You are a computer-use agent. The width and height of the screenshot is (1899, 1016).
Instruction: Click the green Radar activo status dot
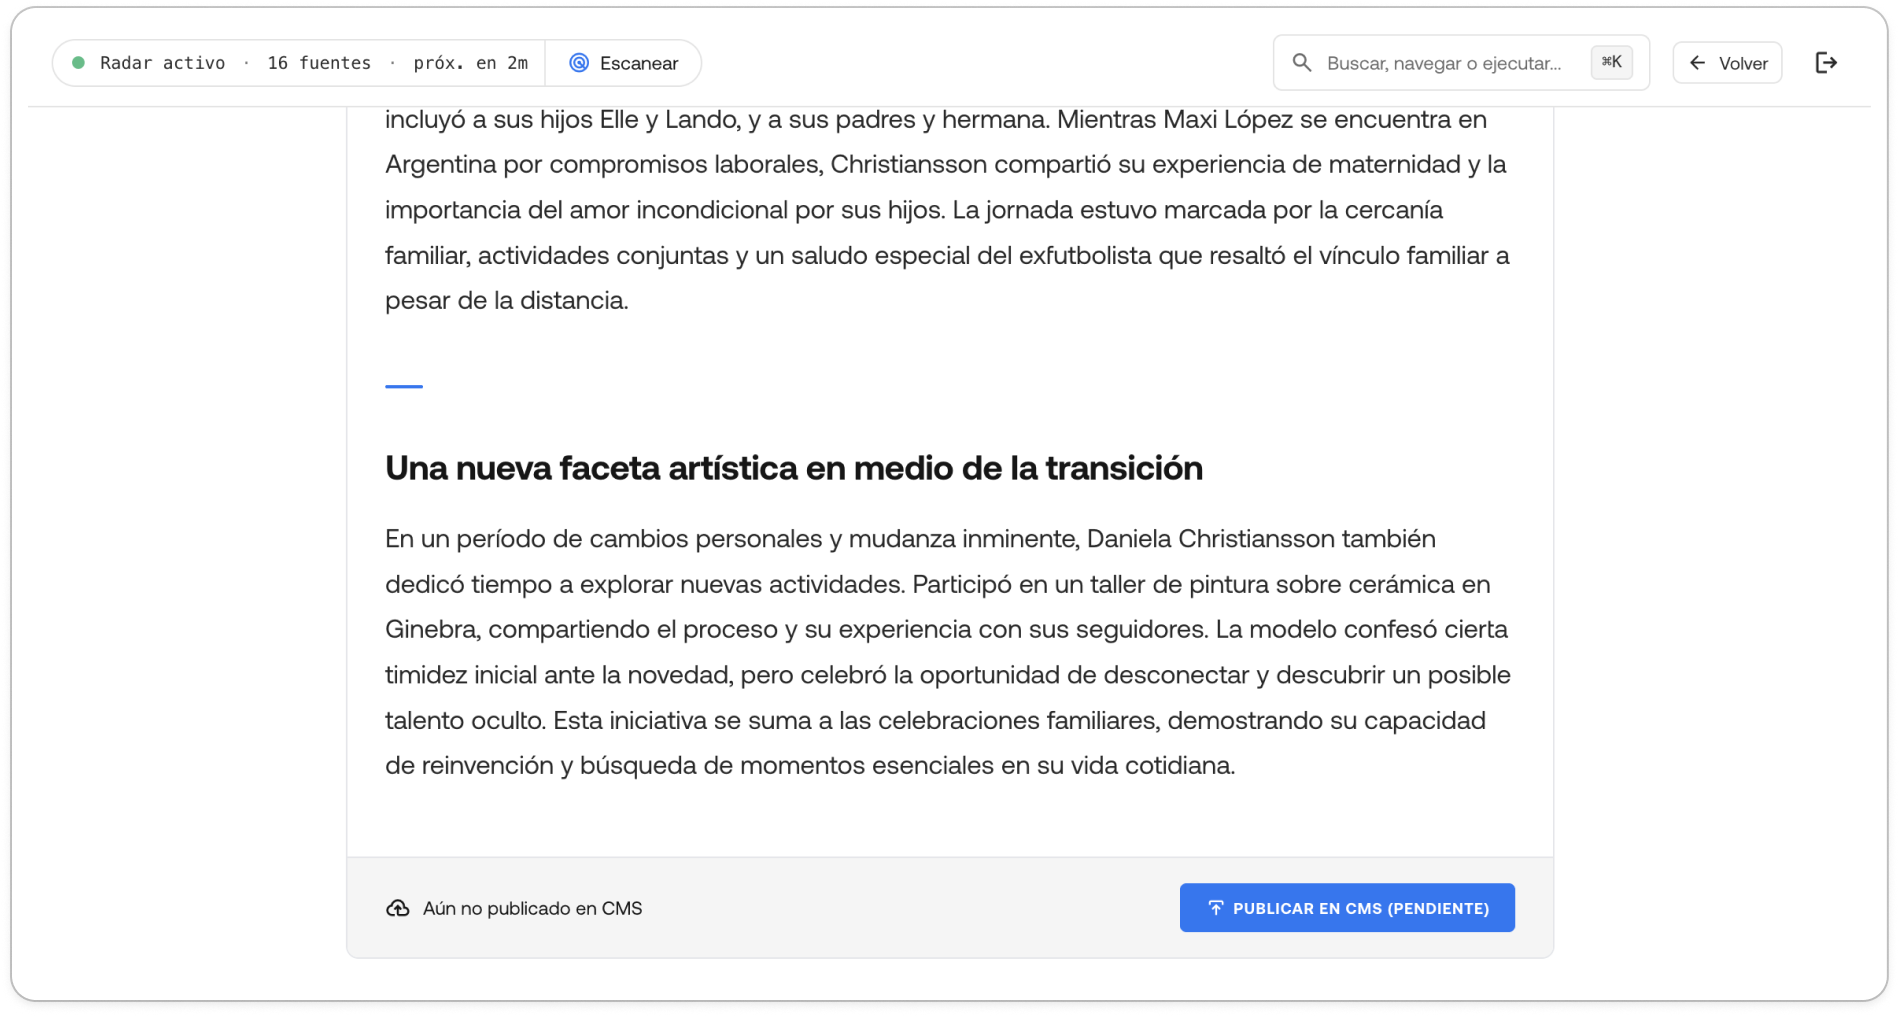(79, 63)
